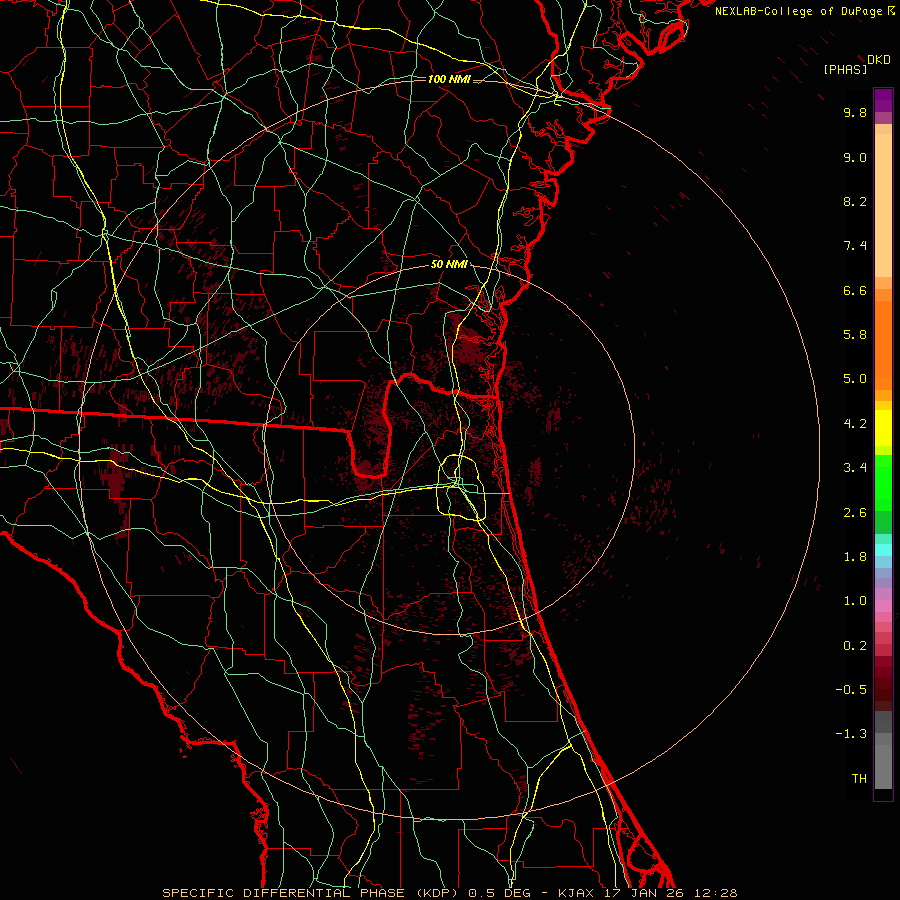The image size is (900, 900).
Task: Pick the cyan band near the 1.8 label
Action: coord(883,549)
